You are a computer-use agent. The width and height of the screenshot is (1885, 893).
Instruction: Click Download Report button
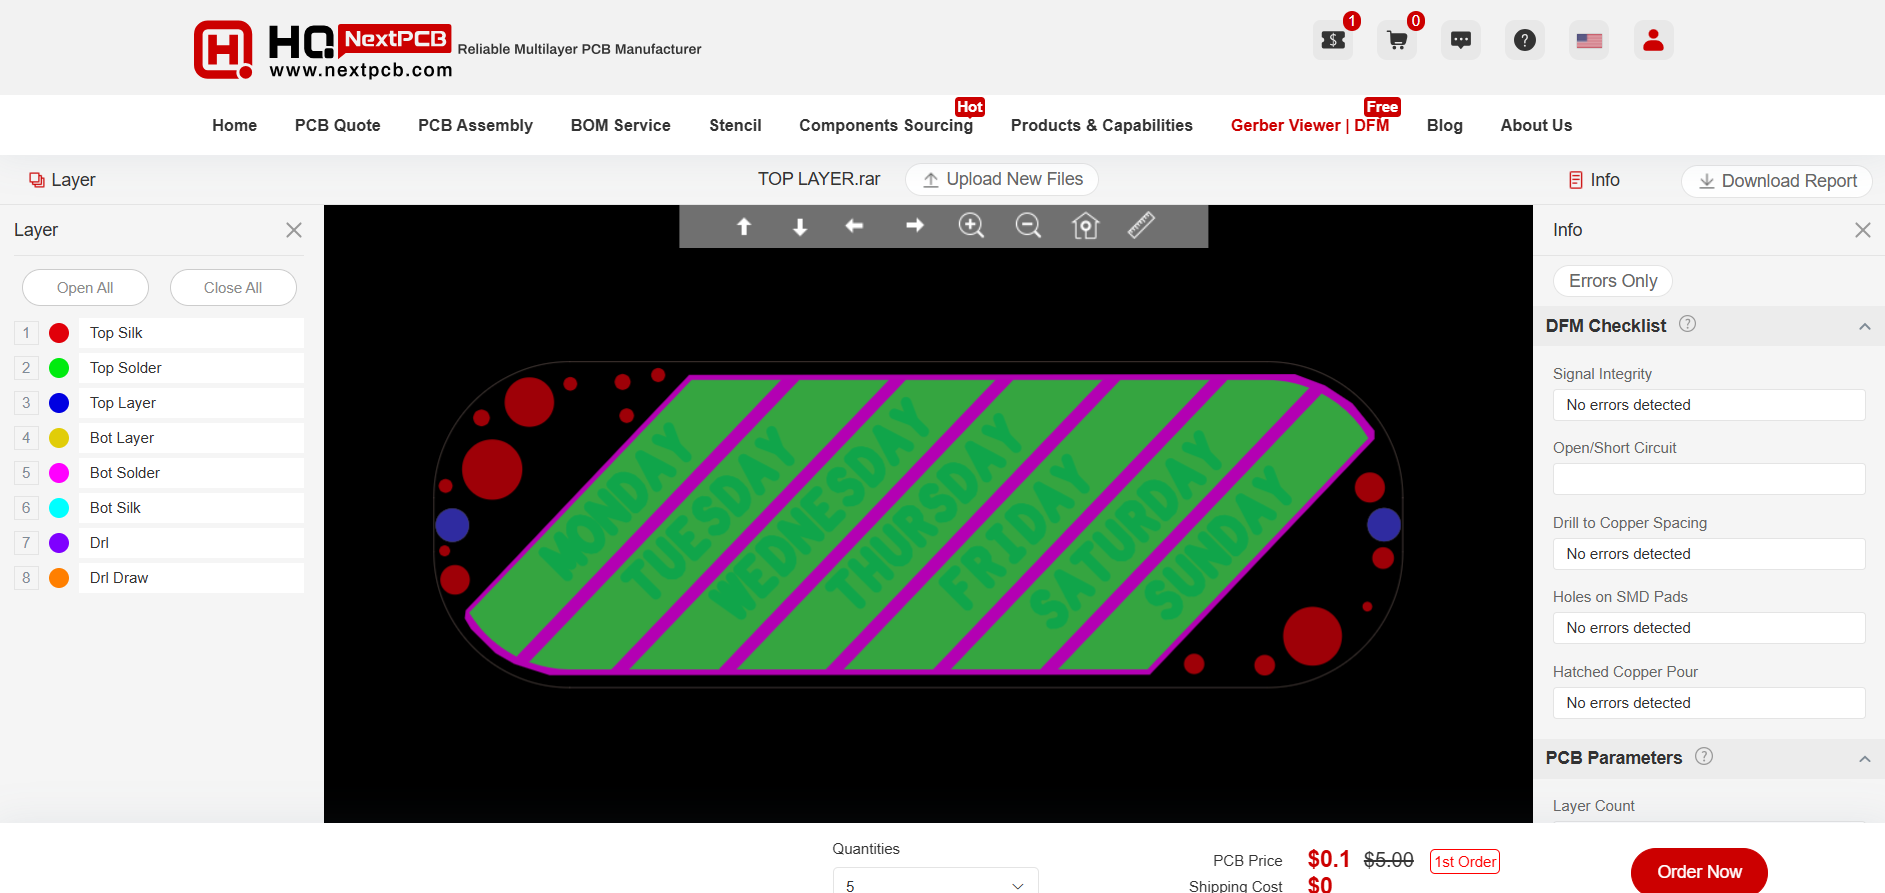[1777, 181]
